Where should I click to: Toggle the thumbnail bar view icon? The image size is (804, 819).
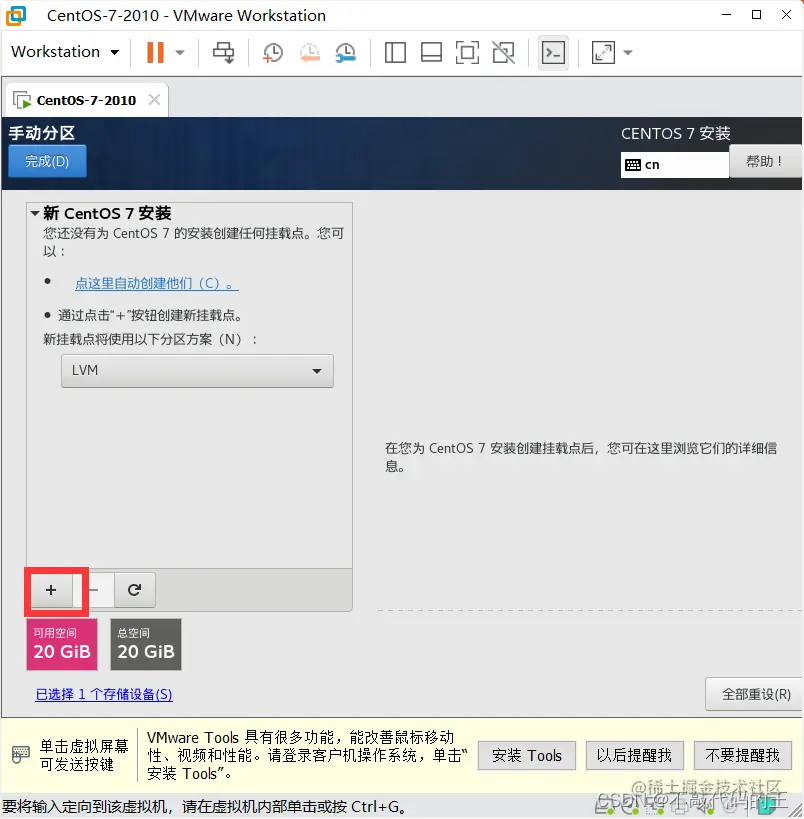pyautogui.click(x=431, y=52)
